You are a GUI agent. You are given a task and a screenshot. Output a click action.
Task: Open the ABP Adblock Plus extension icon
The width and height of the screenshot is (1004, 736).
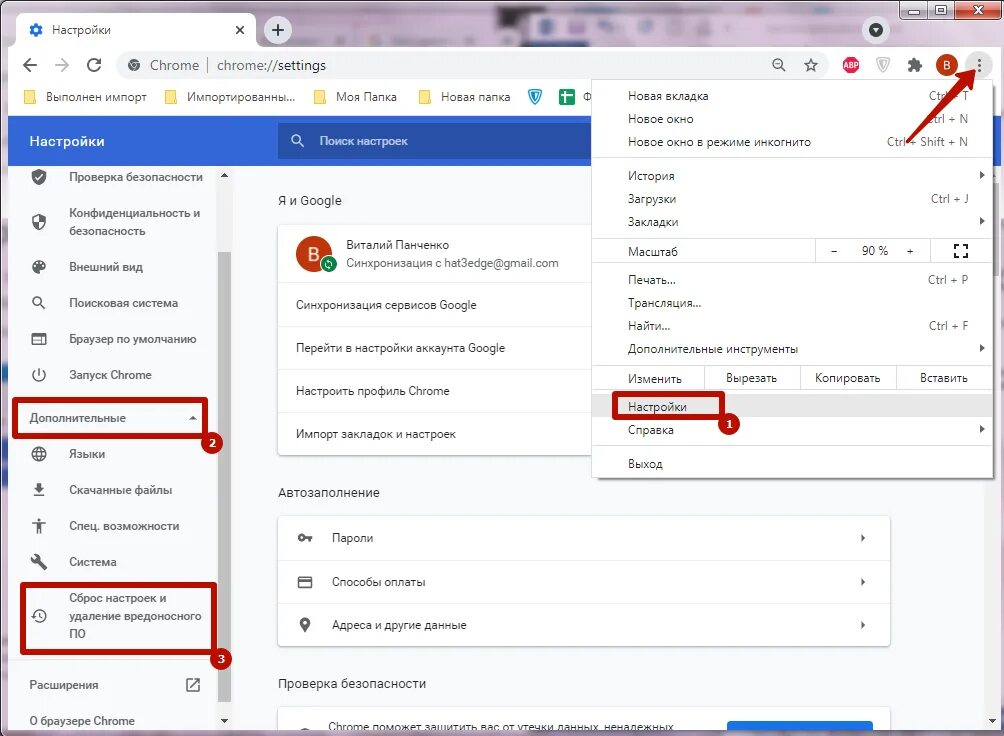pyautogui.click(x=851, y=65)
